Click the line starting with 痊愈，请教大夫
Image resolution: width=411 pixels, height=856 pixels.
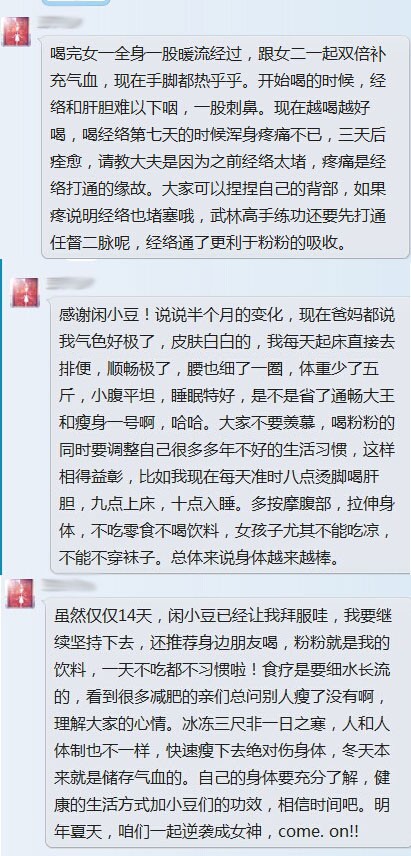pos(218,162)
